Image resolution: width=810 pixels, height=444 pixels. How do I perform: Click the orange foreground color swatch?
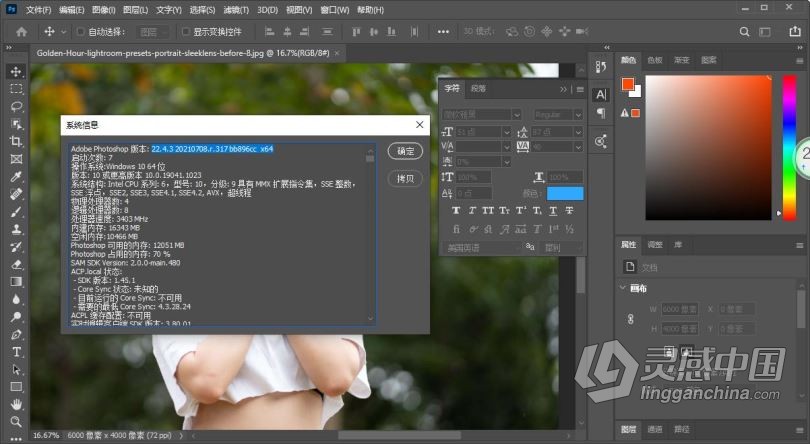click(x=628, y=84)
